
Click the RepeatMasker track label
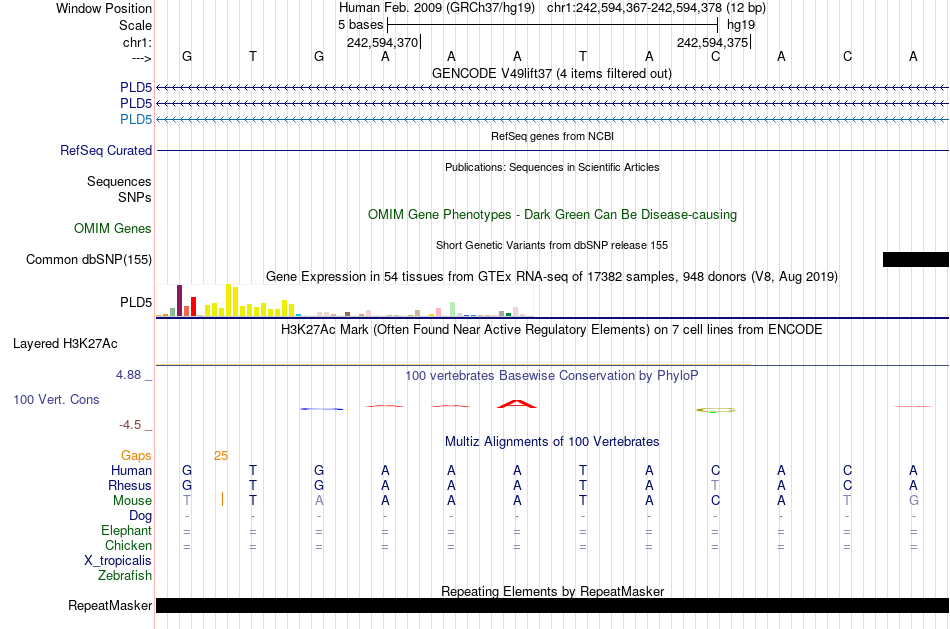click(x=110, y=605)
